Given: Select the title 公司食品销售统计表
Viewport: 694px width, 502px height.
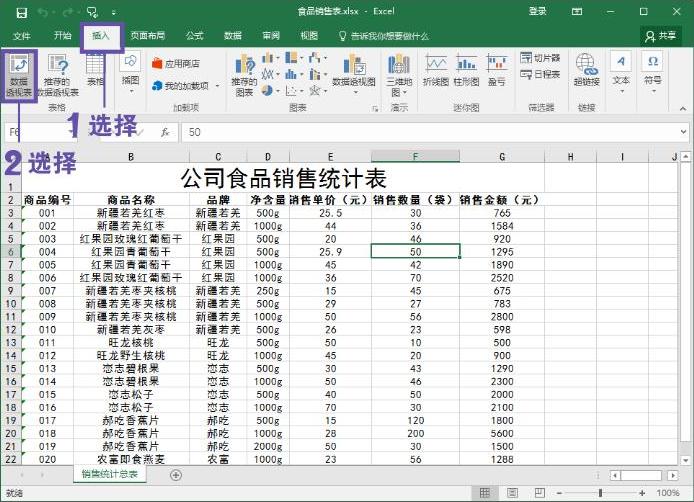Looking at the screenshot, I should click(283, 178).
